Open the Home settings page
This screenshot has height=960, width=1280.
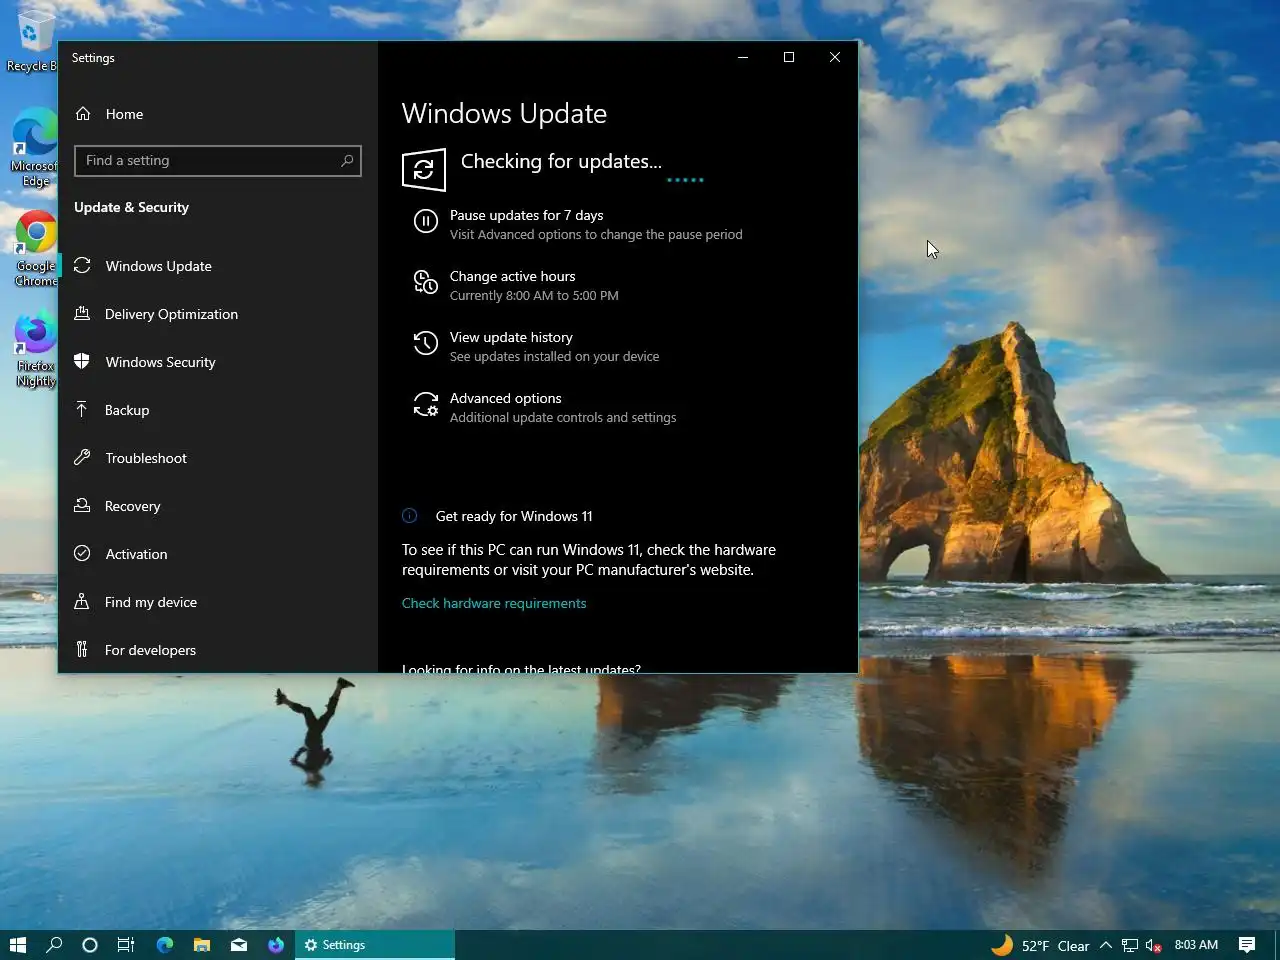coord(218,114)
